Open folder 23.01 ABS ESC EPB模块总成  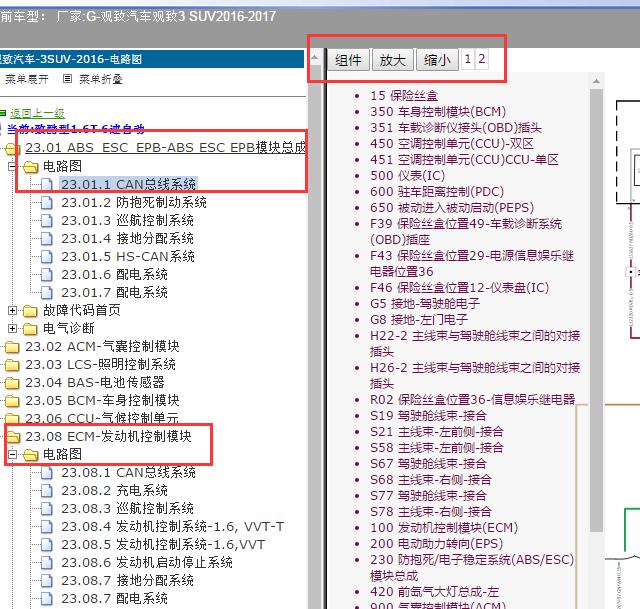[x=165, y=147]
